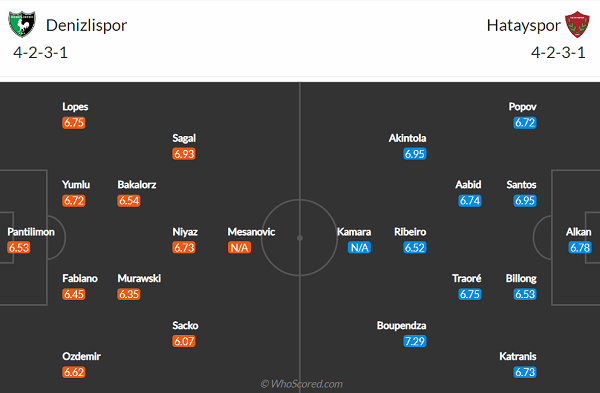Click Ozdemir's 6.62 rating badge
600x393 pixels.
click(74, 372)
